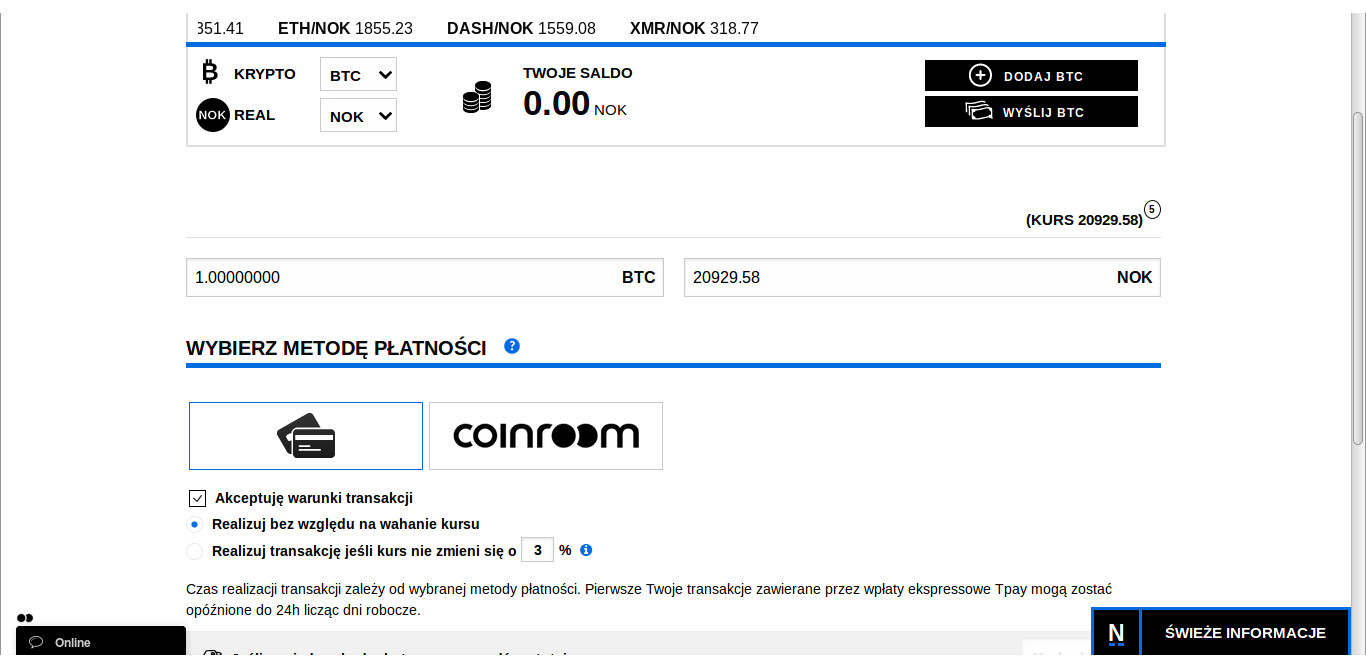
Task: Click the Bitcoin symbol icon next to KRYPTO
Action: 209,72
